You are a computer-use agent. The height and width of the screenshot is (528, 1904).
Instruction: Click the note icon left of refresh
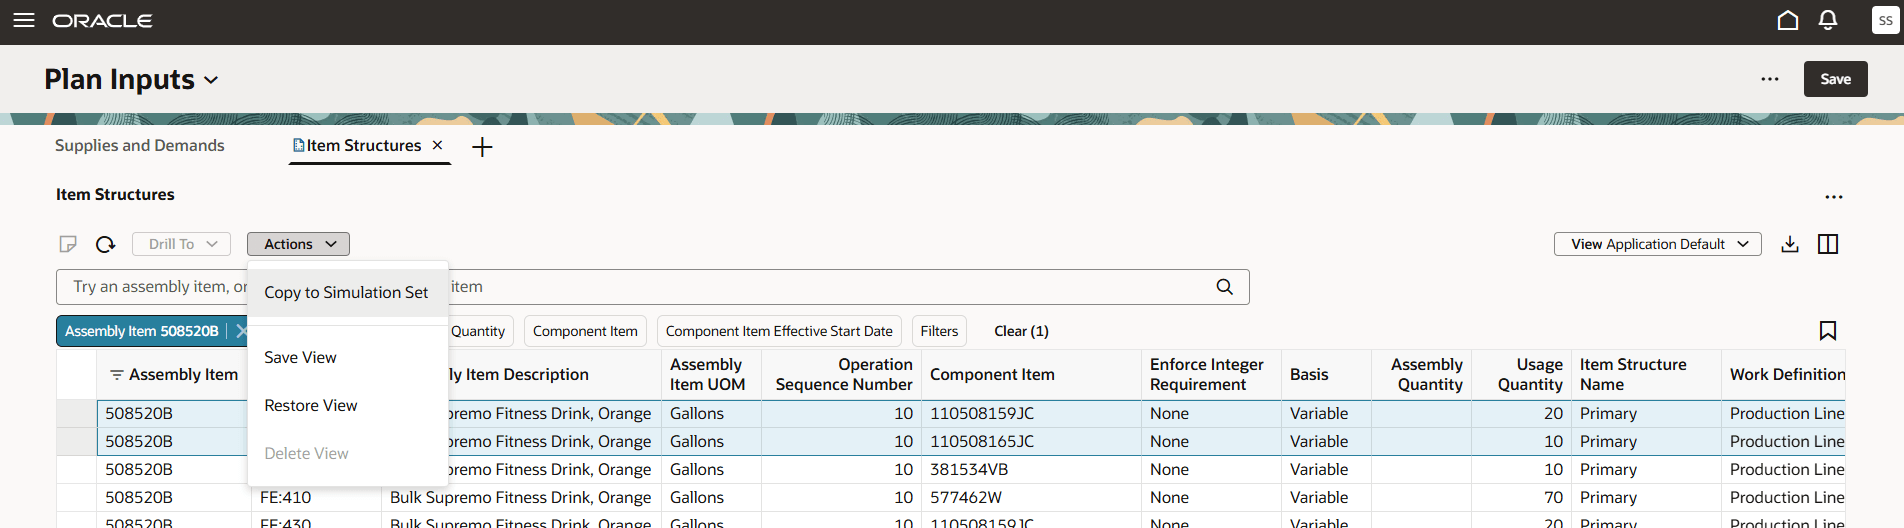(x=68, y=244)
